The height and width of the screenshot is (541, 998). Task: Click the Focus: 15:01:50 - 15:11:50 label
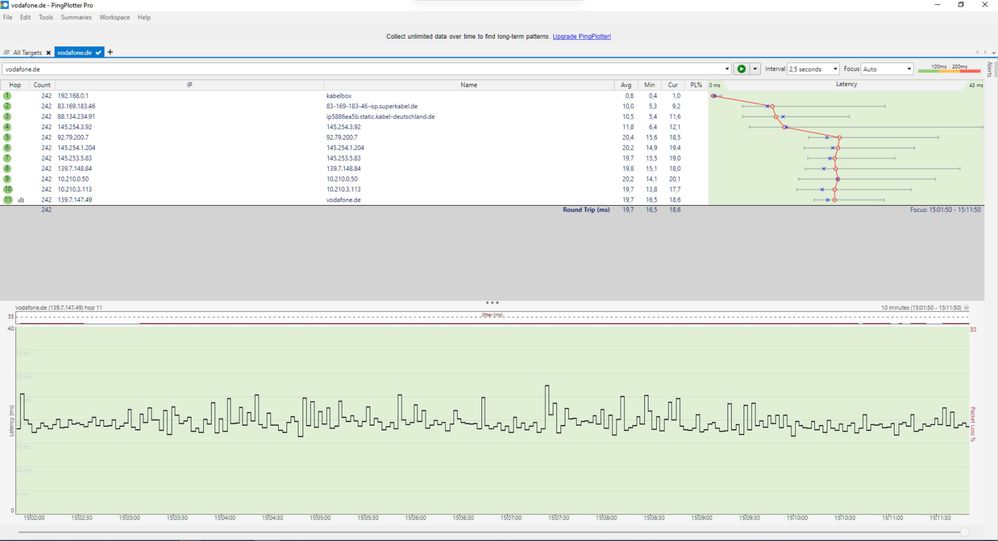[945, 209]
